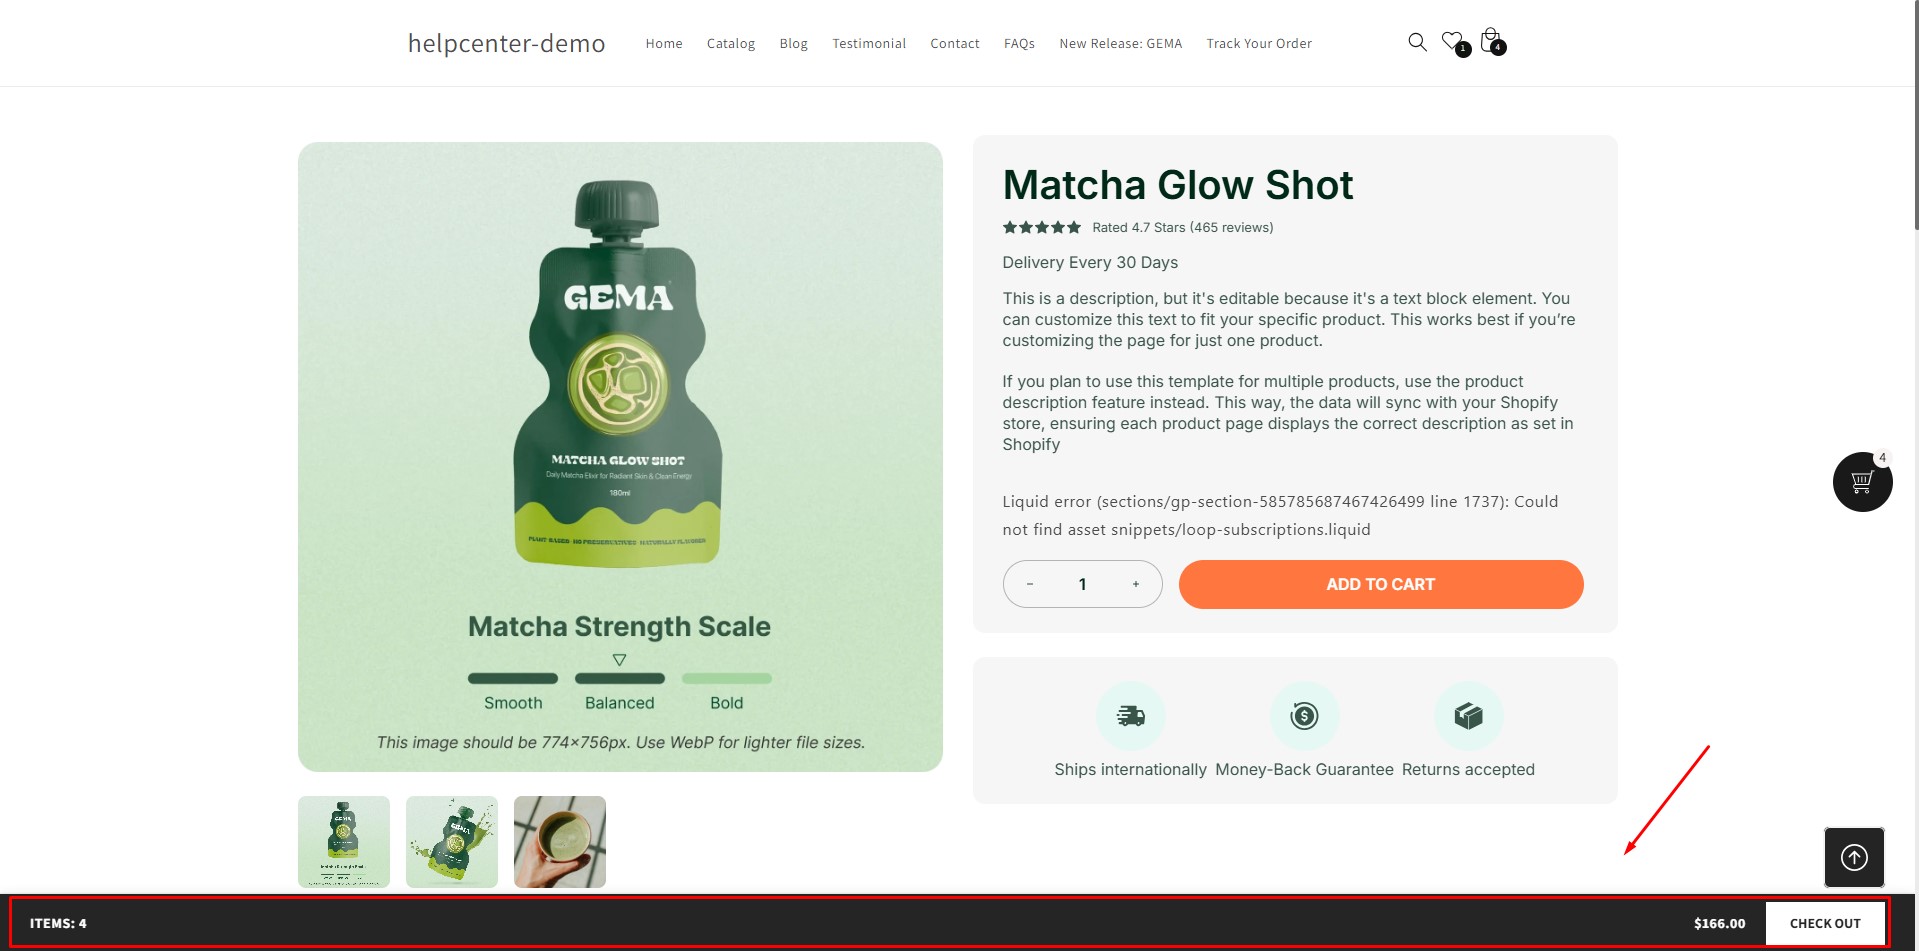Increase quantity with the plus button
1919x951 pixels.
[x=1136, y=584]
